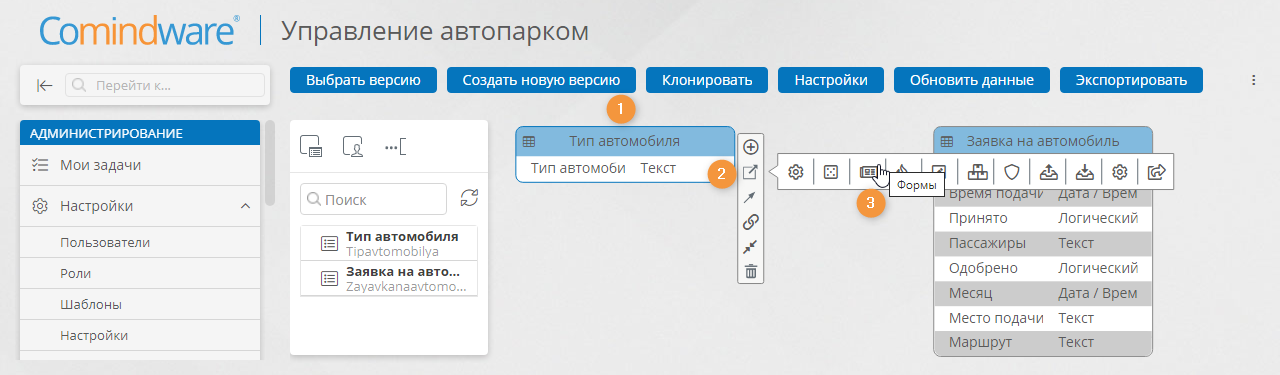
Task: Select the three-dots bracket icon in the template panel
Action: (x=395, y=147)
